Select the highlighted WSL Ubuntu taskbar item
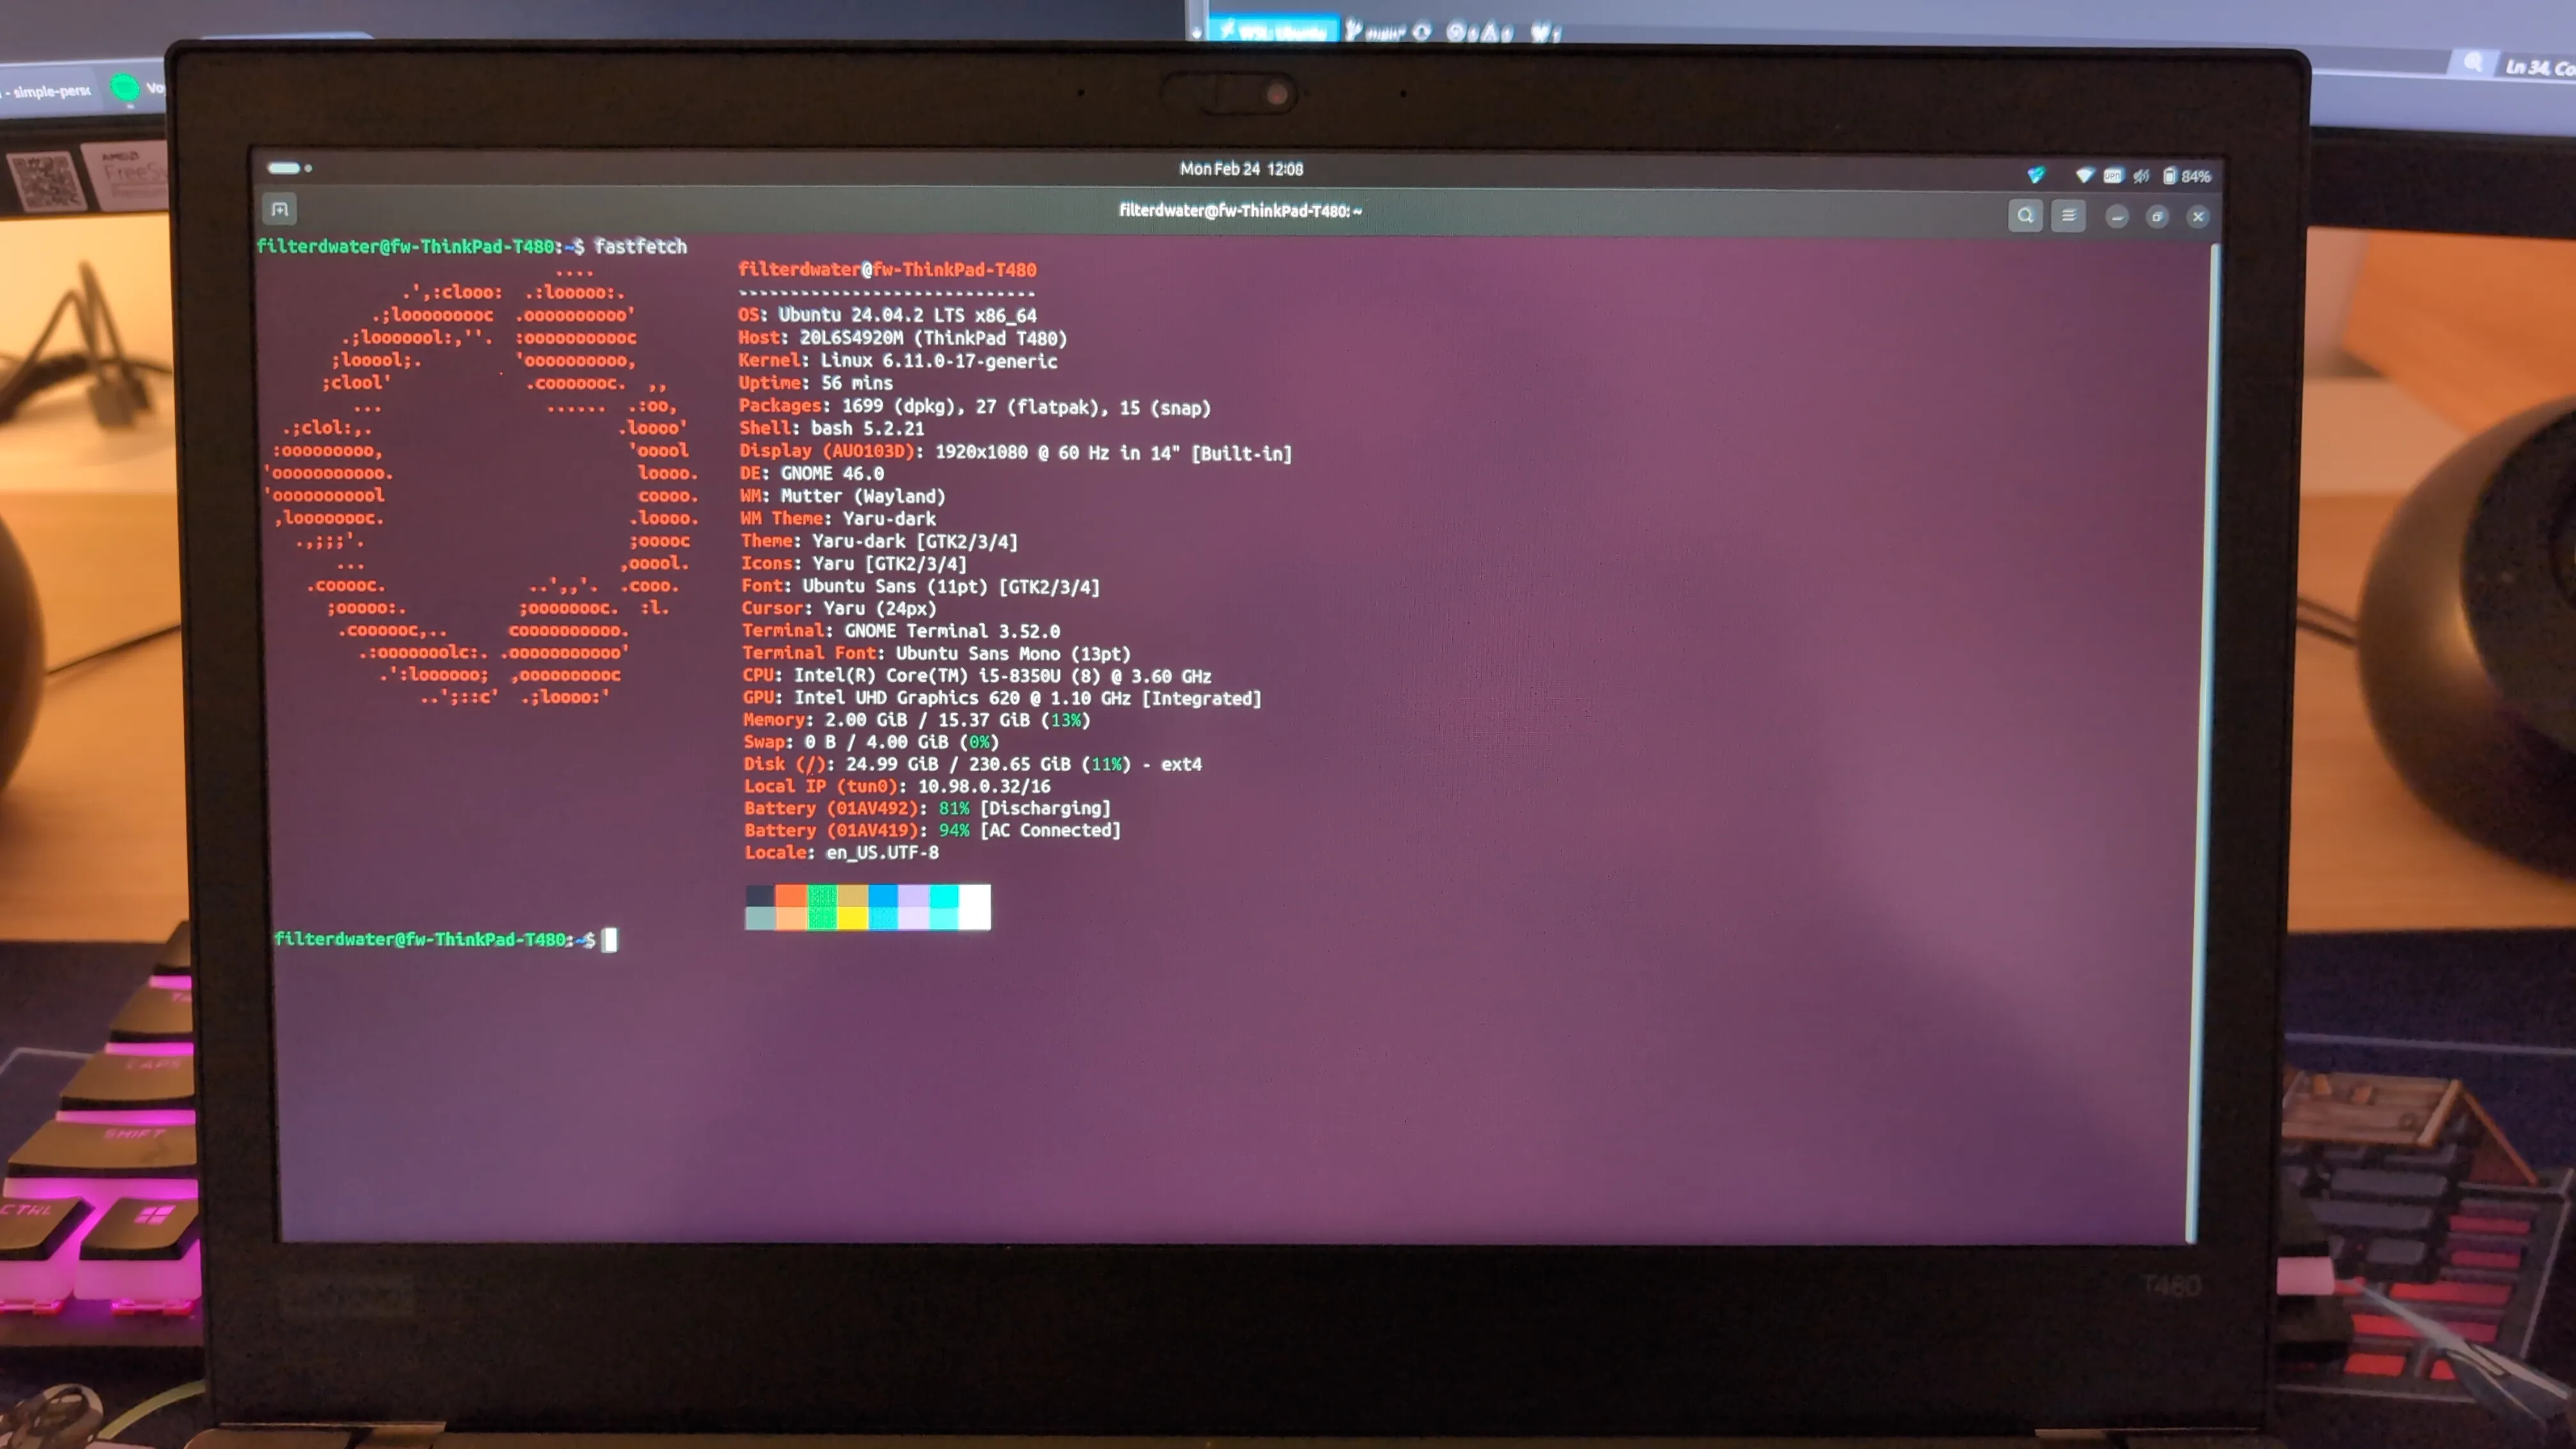Viewport: 2576px width, 1449px height. 1276,29
